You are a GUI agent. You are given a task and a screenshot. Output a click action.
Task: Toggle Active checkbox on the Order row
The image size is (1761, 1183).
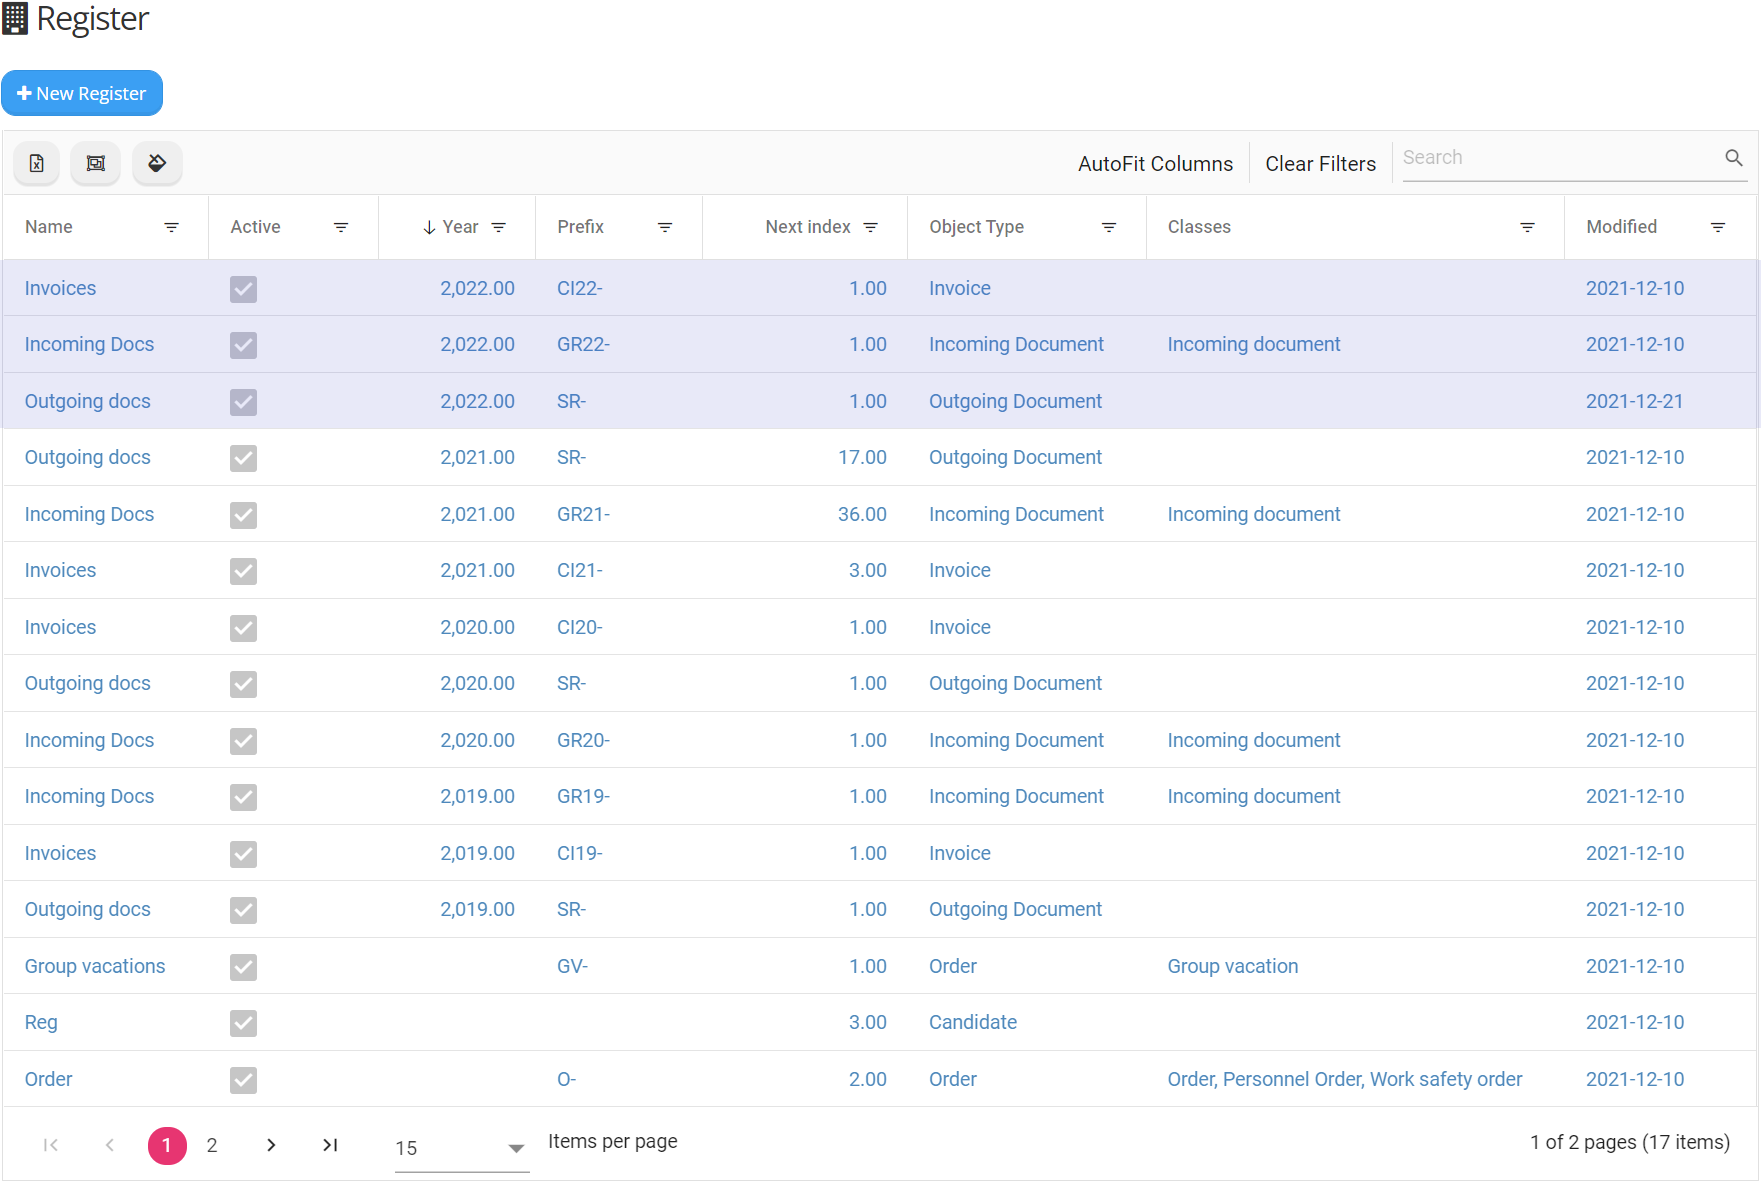point(243,1080)
